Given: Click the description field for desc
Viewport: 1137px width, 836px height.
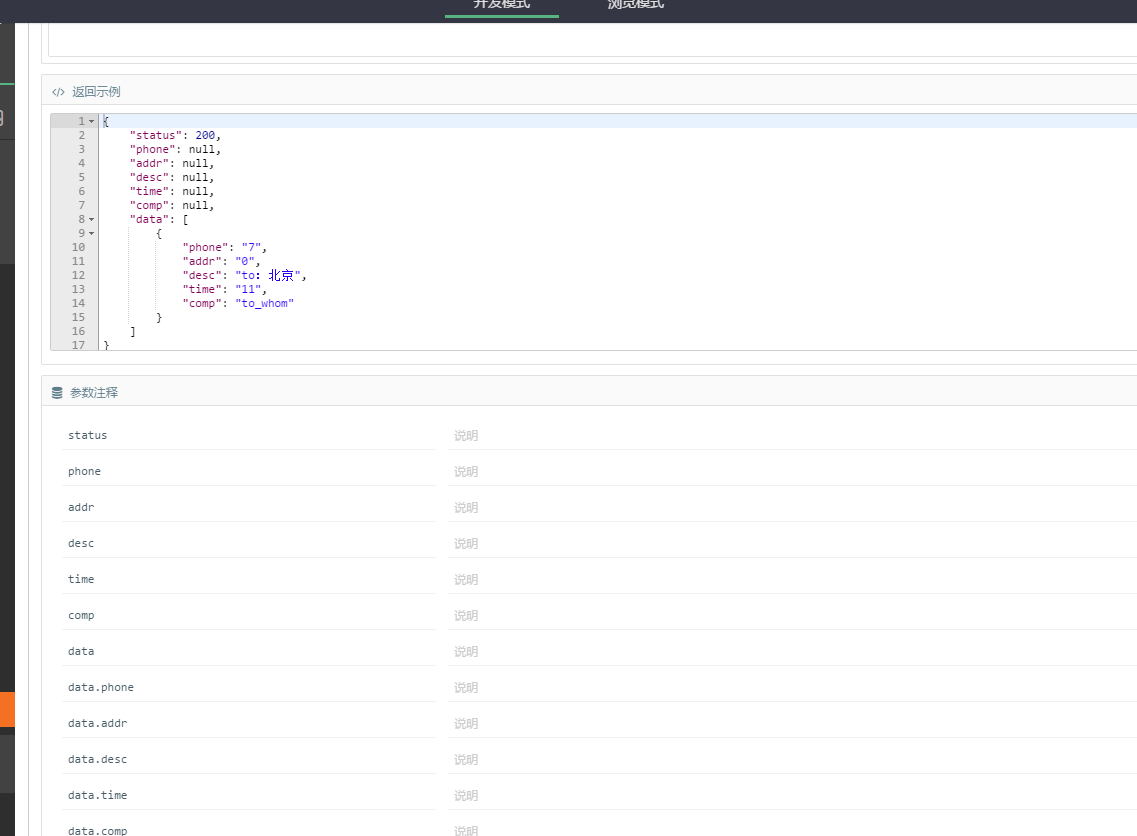Looking at the screenshot, I should click(x=792, y=544).
